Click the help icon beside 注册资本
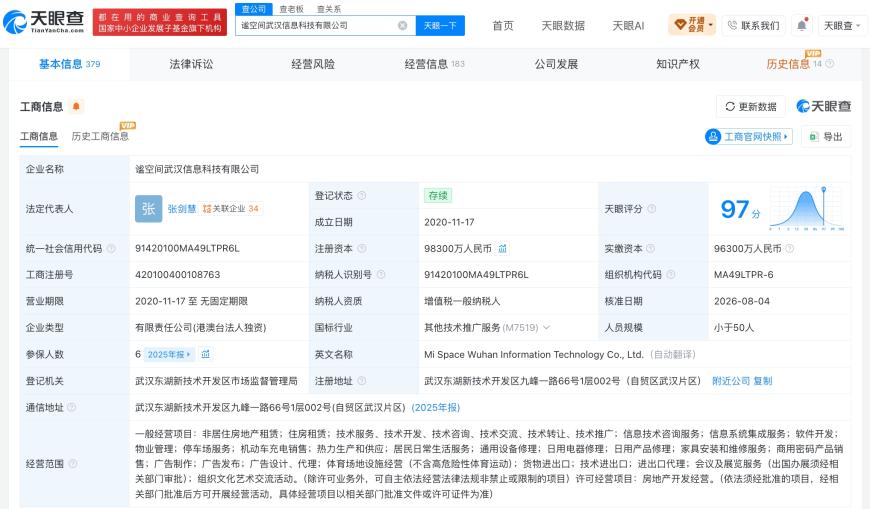 [x=362, y=249]
